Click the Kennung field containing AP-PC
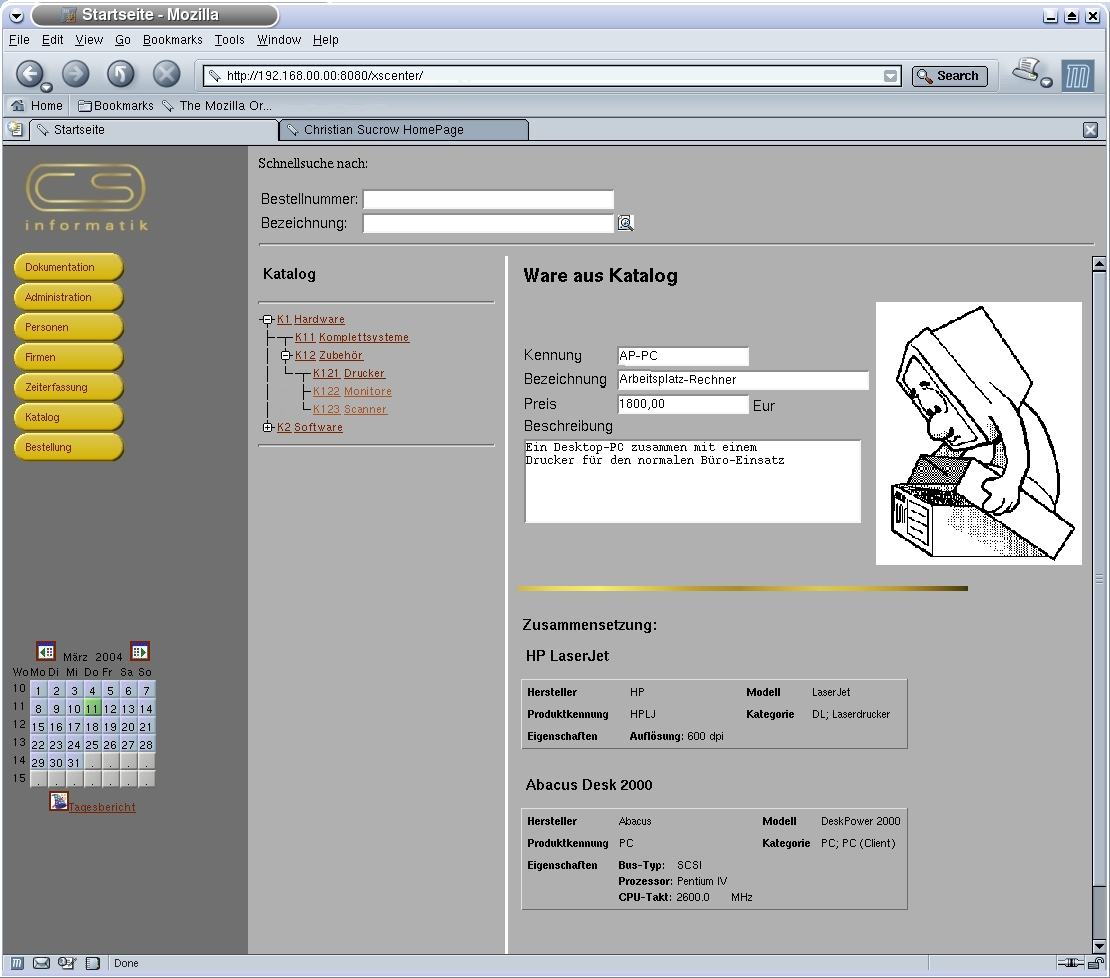The width and height of the screenshot is (1110, 978). click(683, 356)
